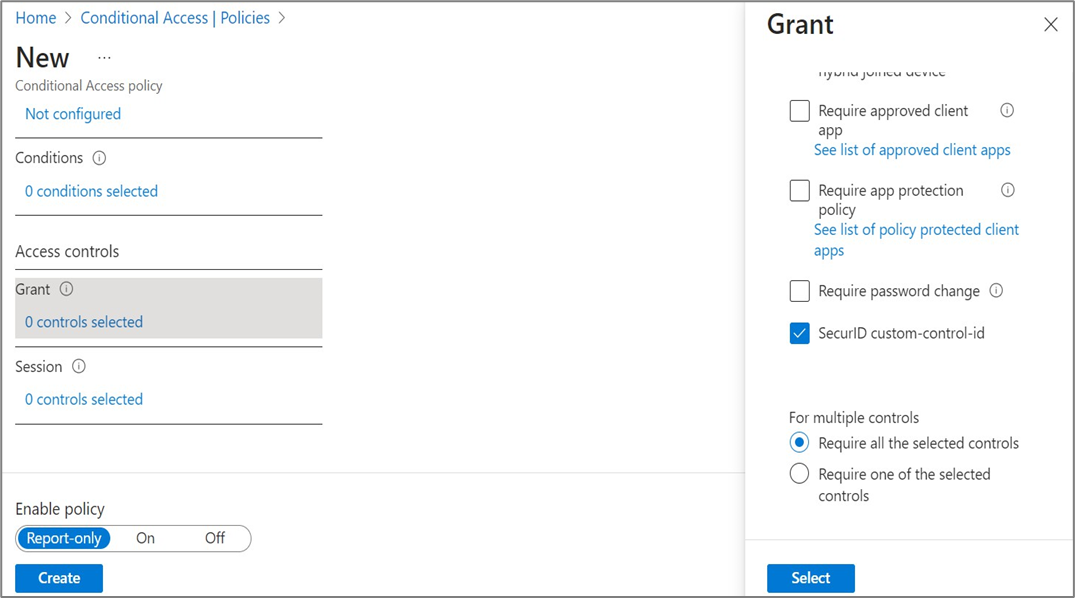
Task: Choose Require all the selected controls
Action: click(x=799, y=443)
